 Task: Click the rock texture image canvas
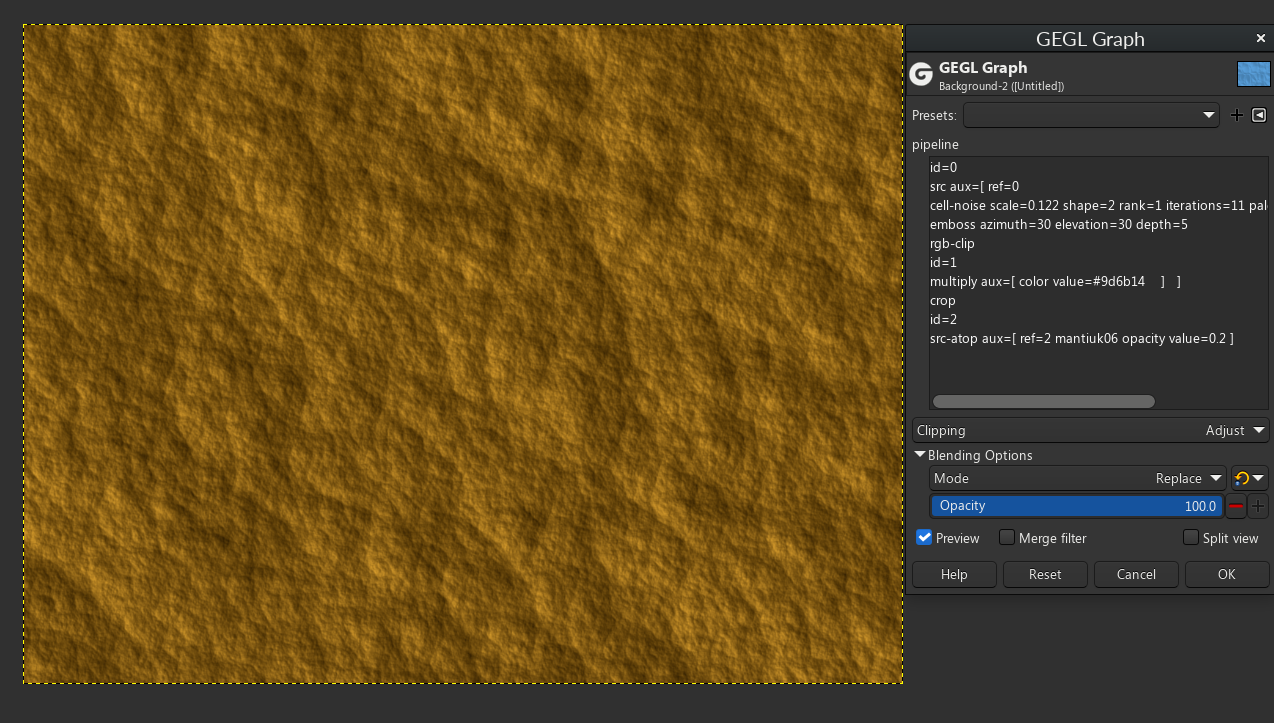(463, 354)
